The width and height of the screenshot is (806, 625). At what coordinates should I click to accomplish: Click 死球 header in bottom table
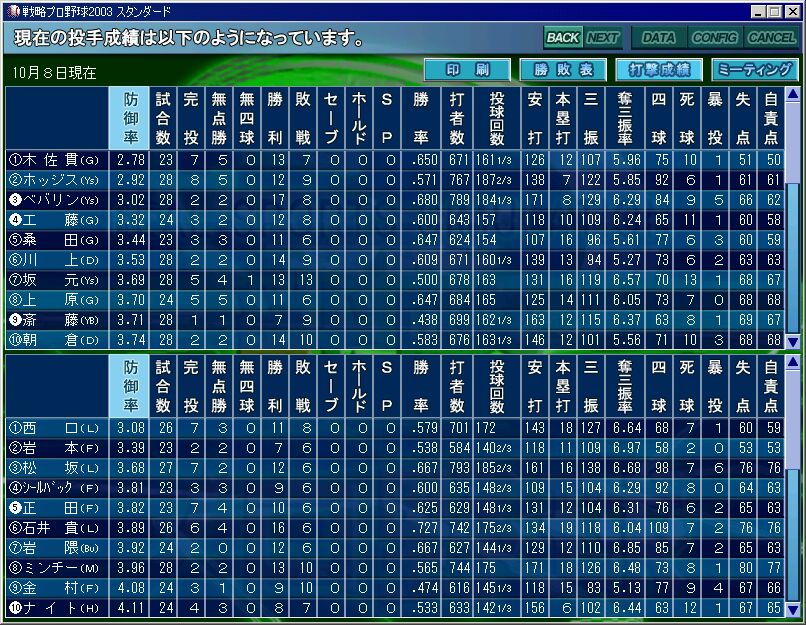click(x=687, y=387)
